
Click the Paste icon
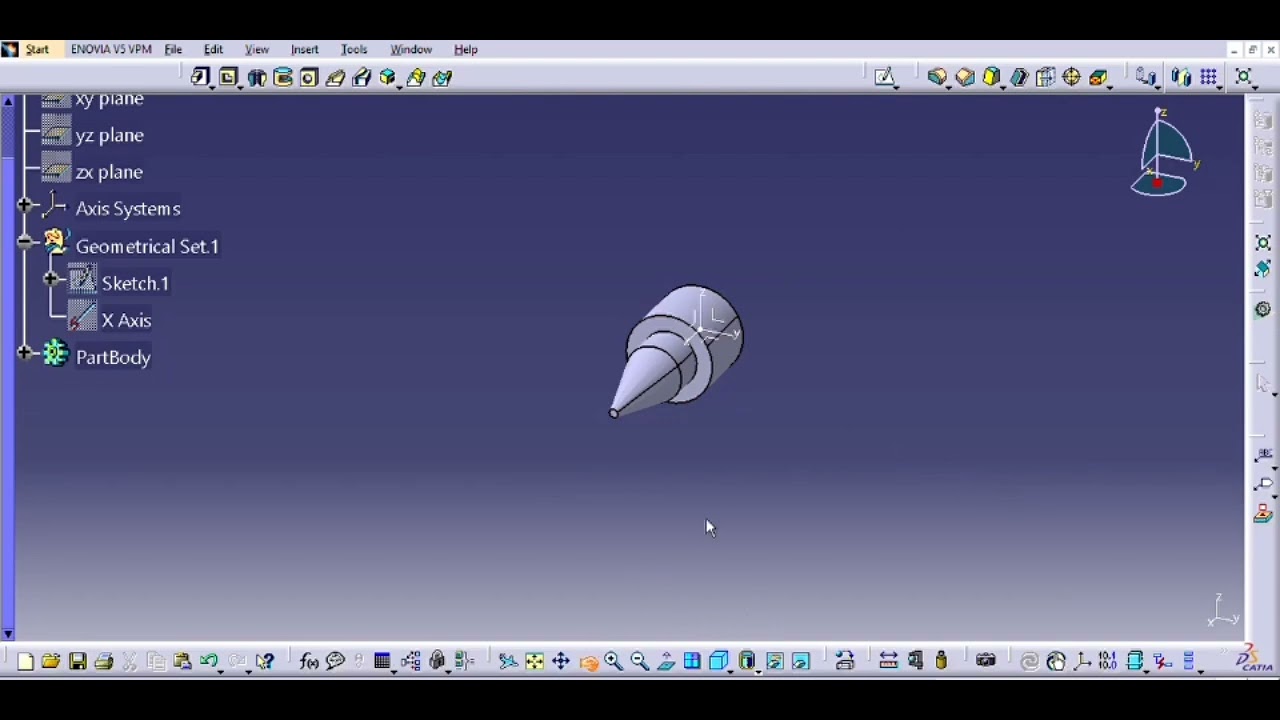coord(182,661)
